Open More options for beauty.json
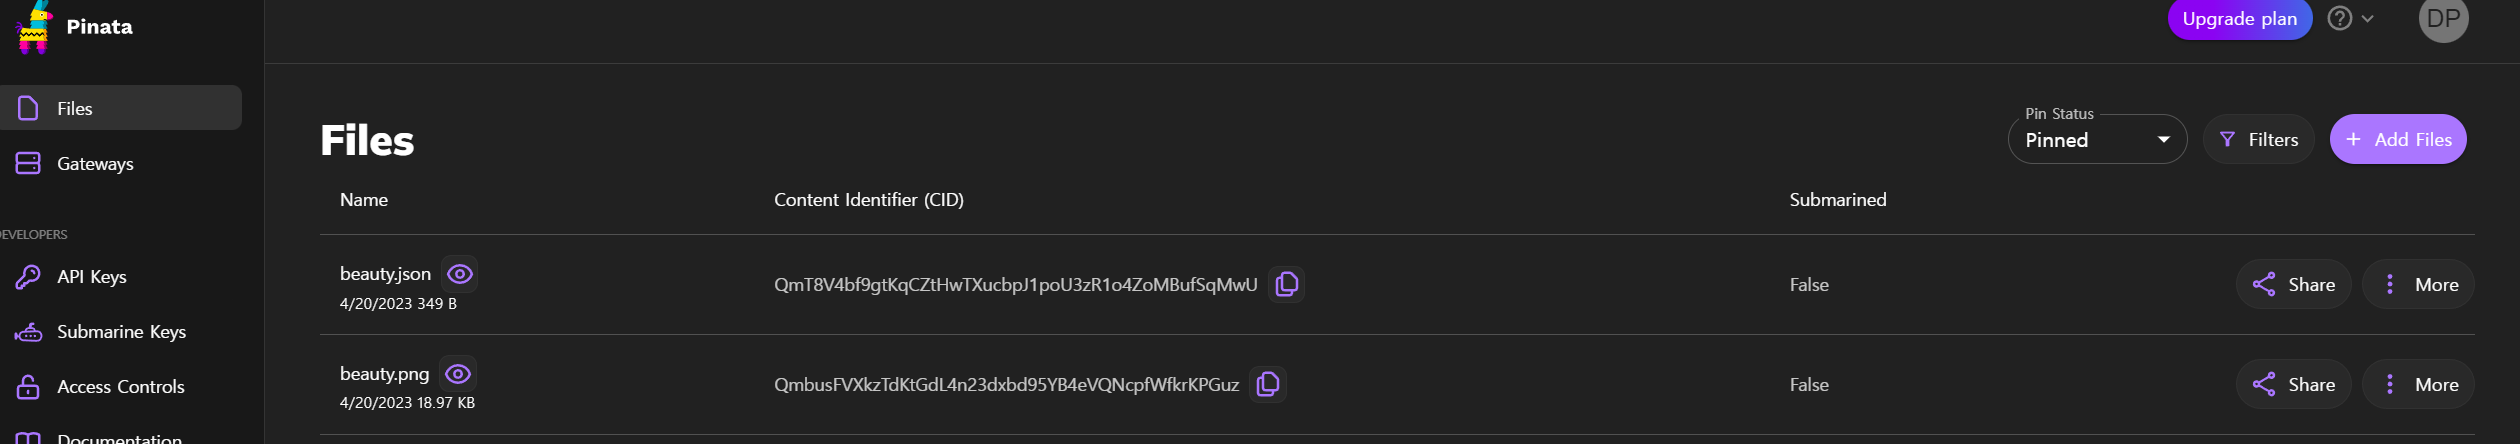2520x444 pixels. (2418, 284)
